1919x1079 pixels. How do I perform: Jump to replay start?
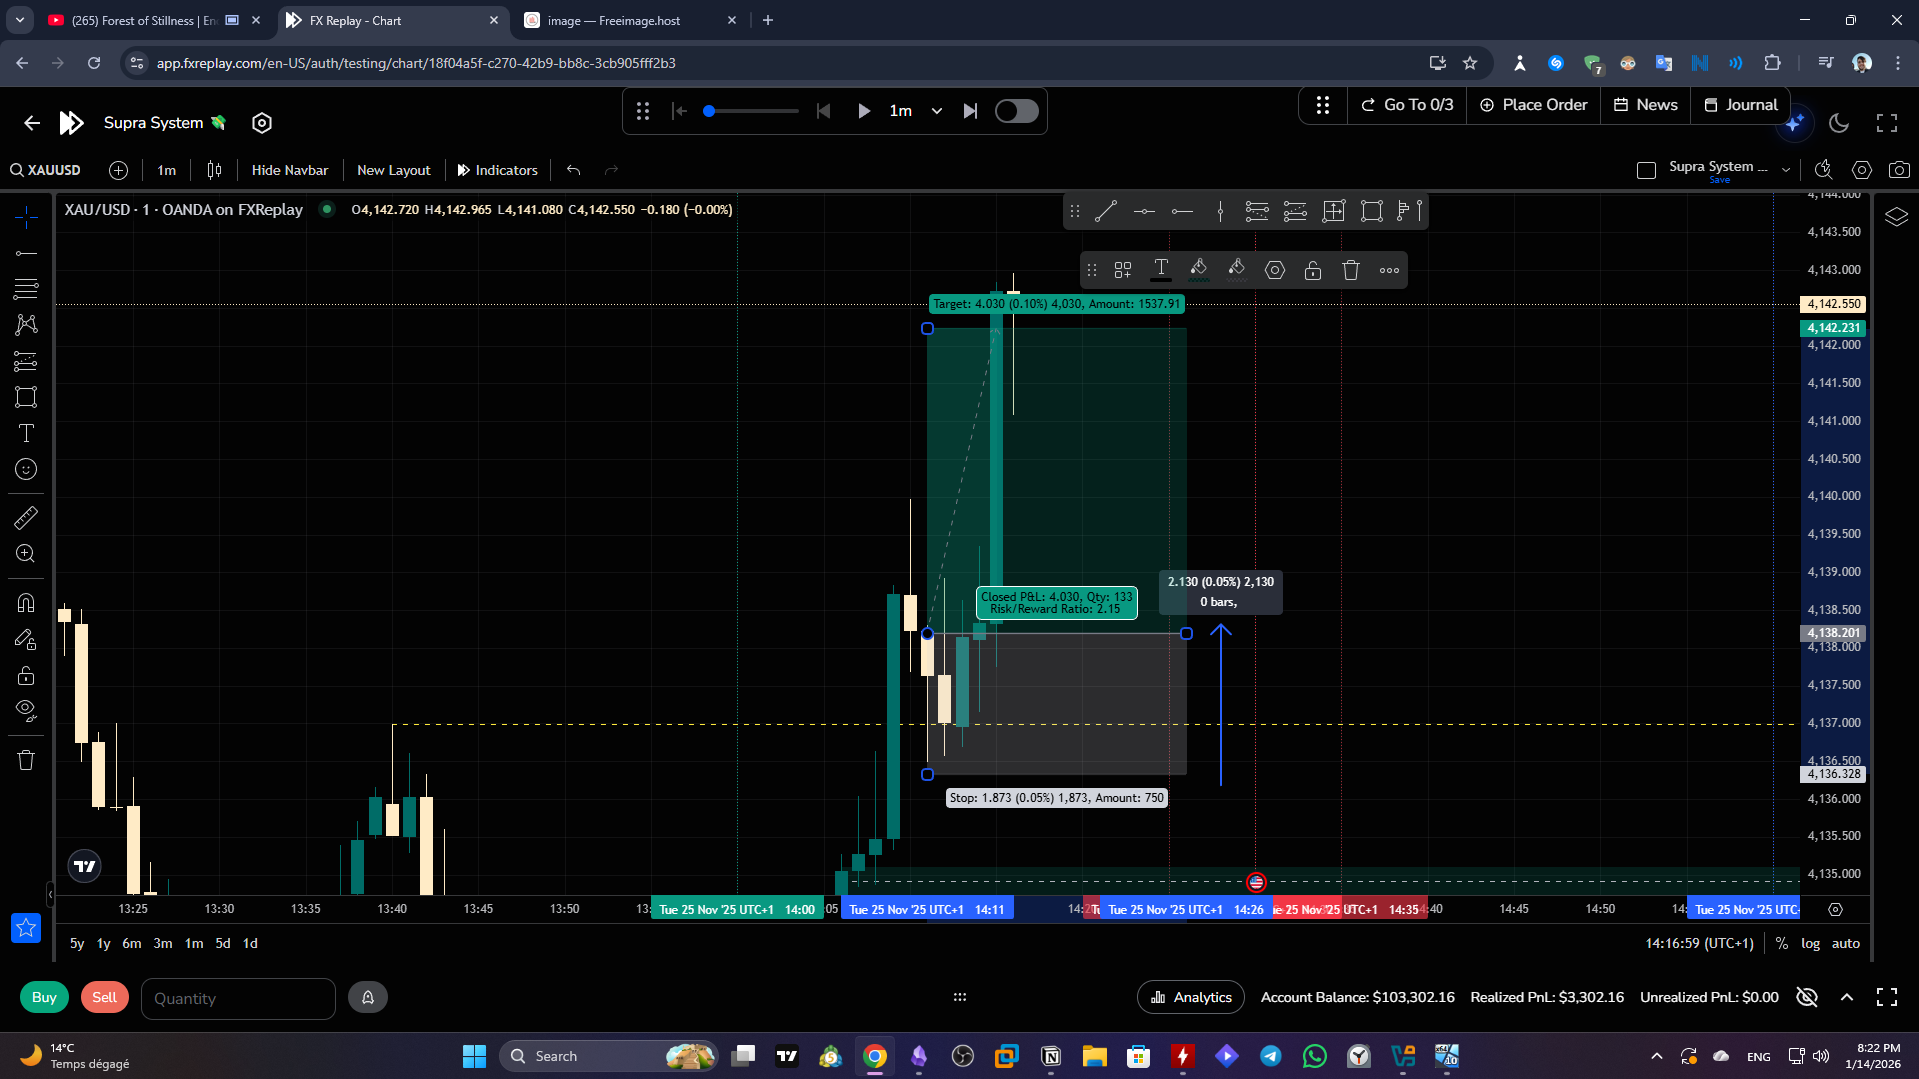680,111
